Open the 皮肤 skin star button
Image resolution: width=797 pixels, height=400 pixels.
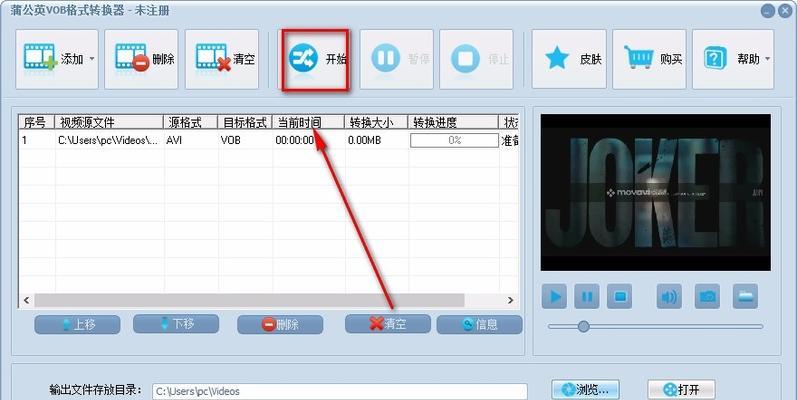click(x=569, y=59)
